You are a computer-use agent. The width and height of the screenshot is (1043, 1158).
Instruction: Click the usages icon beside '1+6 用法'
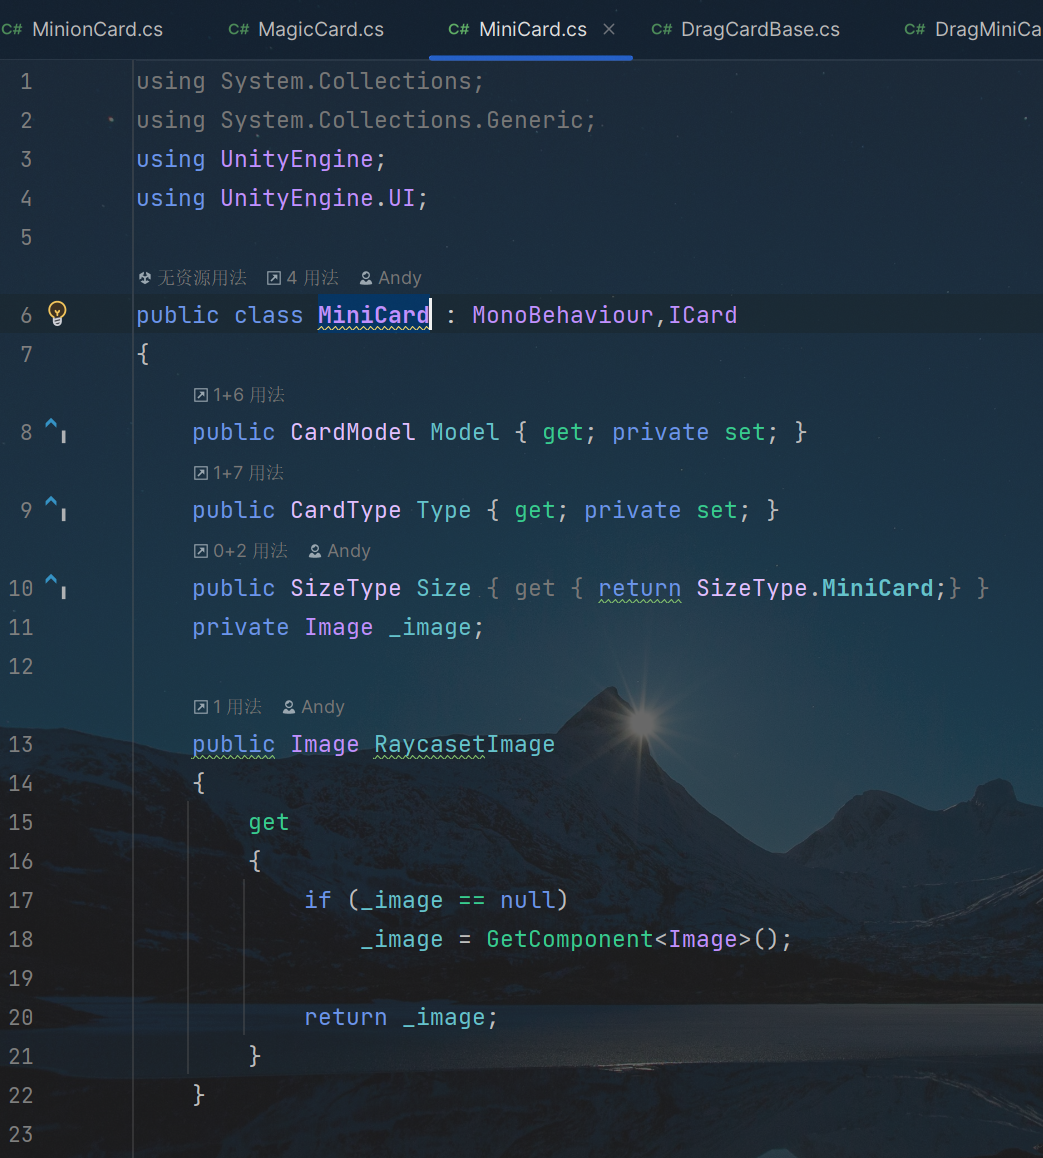(x=200, y=395)
